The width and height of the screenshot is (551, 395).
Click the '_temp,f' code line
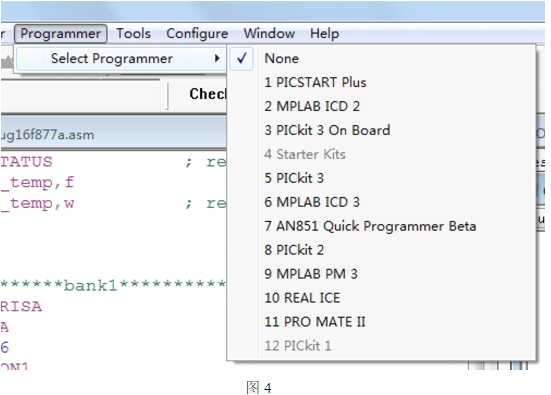(38, 183)
